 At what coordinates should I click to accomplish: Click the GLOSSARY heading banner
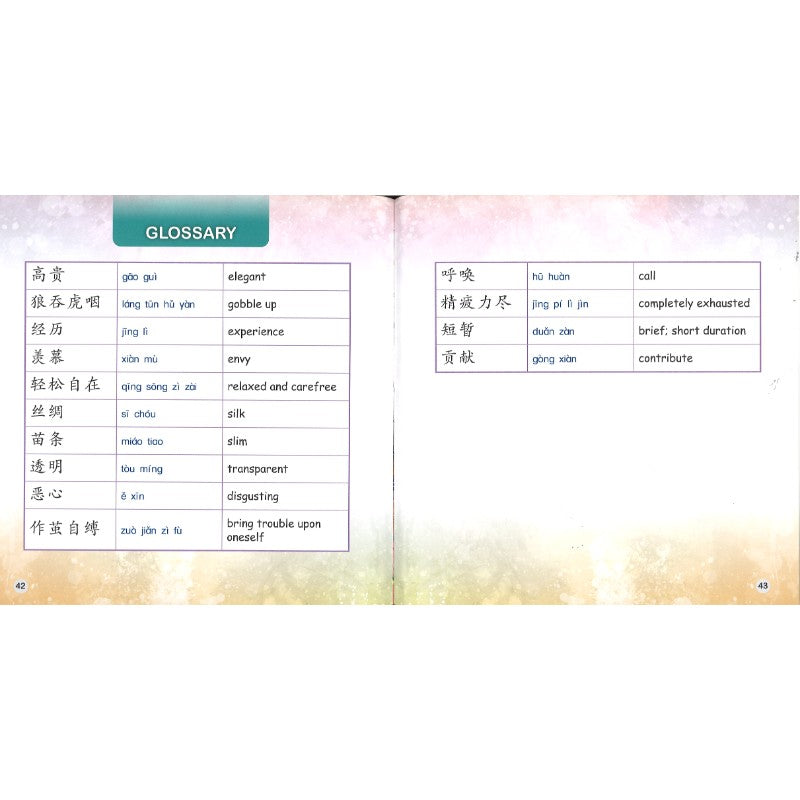(191, 233)
